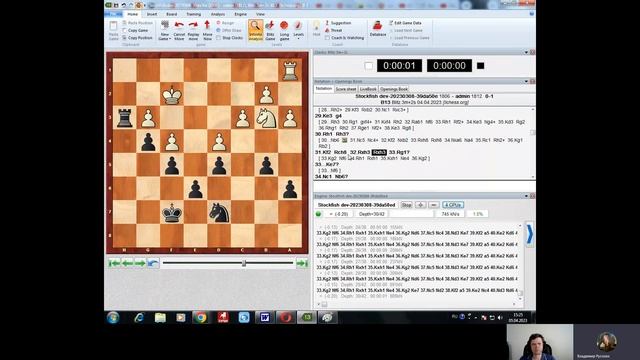Click blue take-back arrow below board

tap(153, 263)
